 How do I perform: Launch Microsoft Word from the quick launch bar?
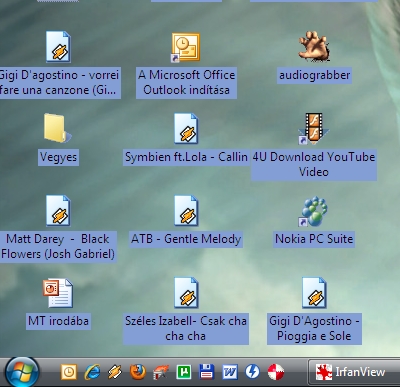point(230,372)
